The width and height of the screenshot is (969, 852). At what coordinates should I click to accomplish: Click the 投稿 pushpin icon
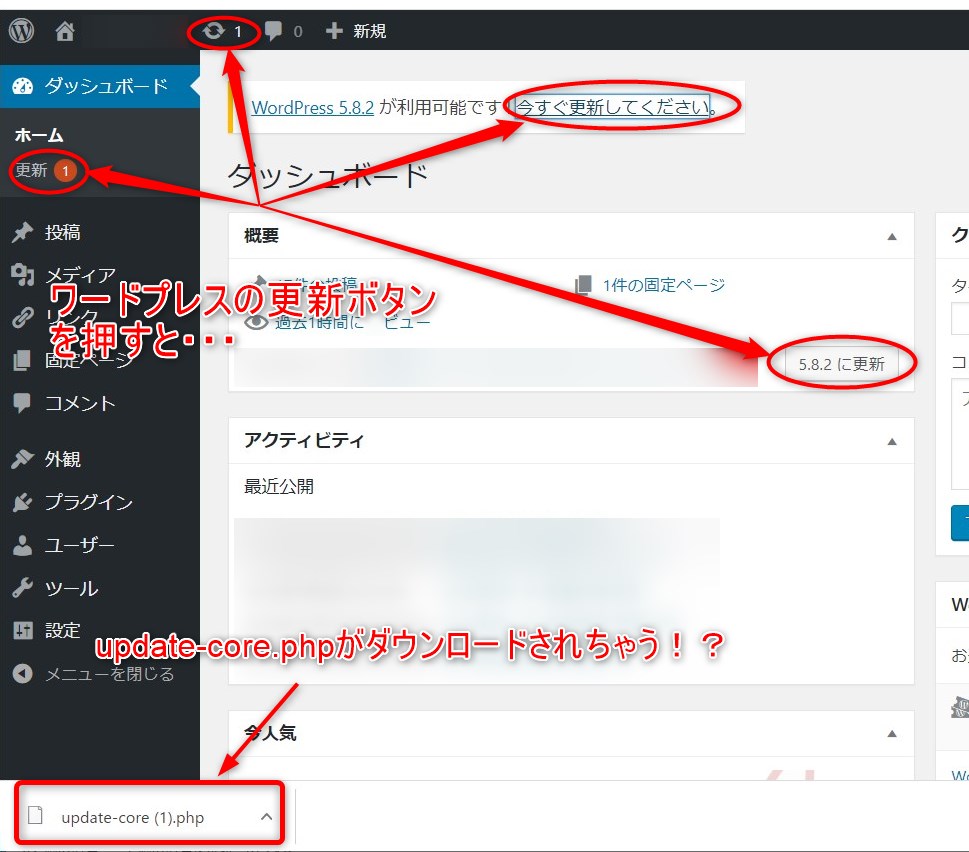coord(22,232)
